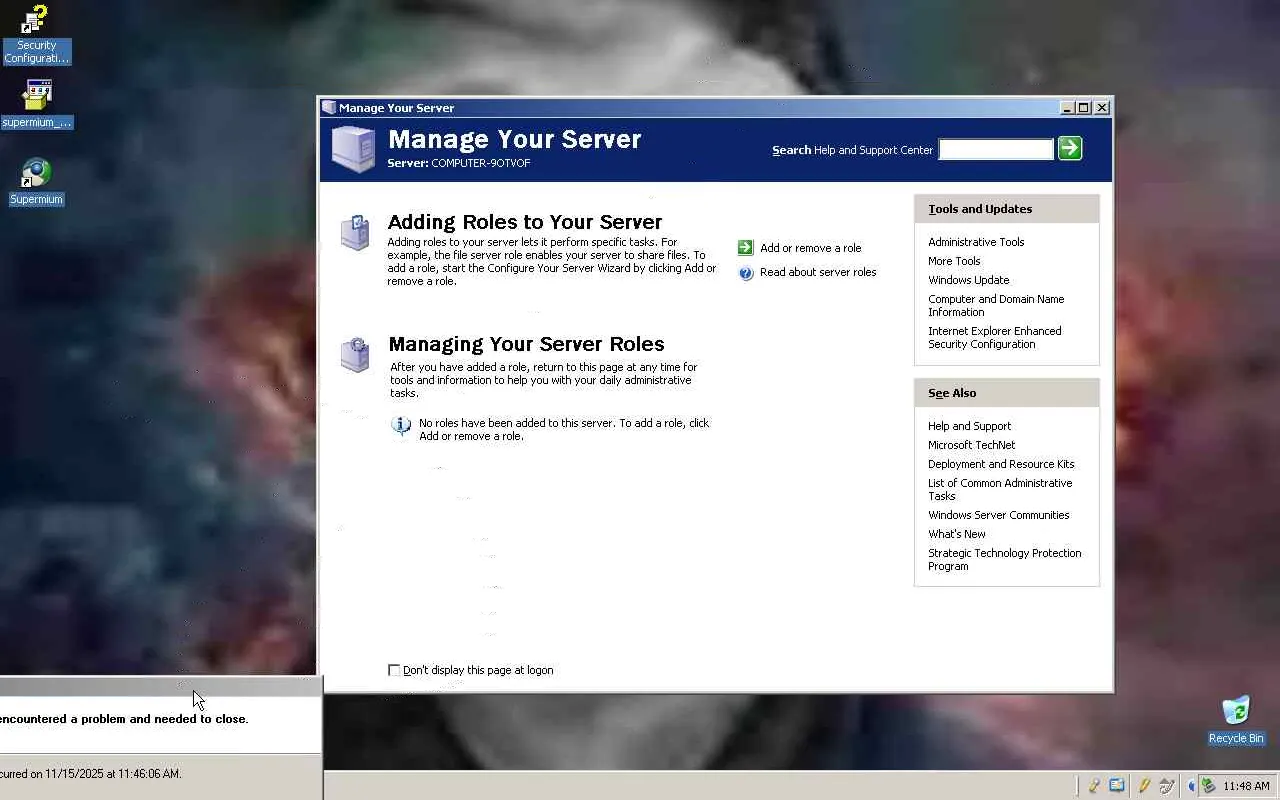The height and width of the screenshot is (800, 1280).
Task: Select the Supermium browser shortcut on desktop
Action: pyautogui.click(x=36, y=182)
